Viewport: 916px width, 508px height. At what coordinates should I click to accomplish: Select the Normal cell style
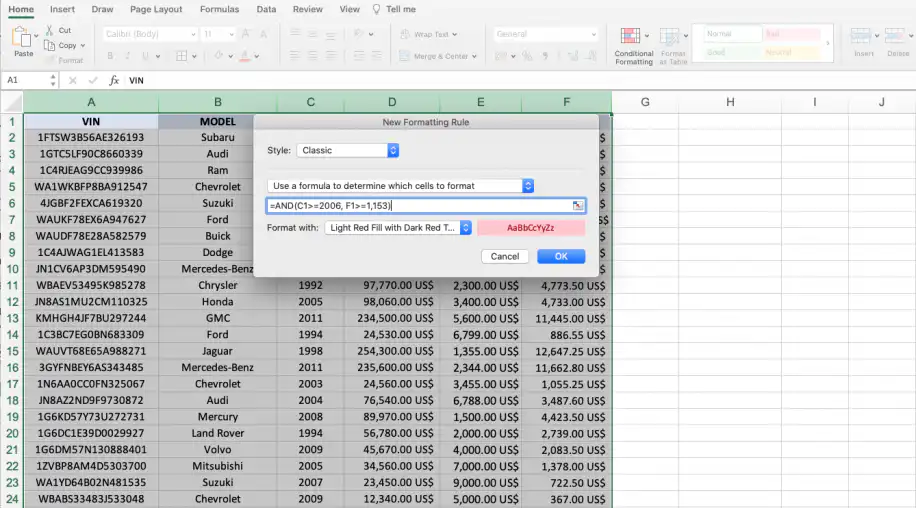tap(732, 34)
